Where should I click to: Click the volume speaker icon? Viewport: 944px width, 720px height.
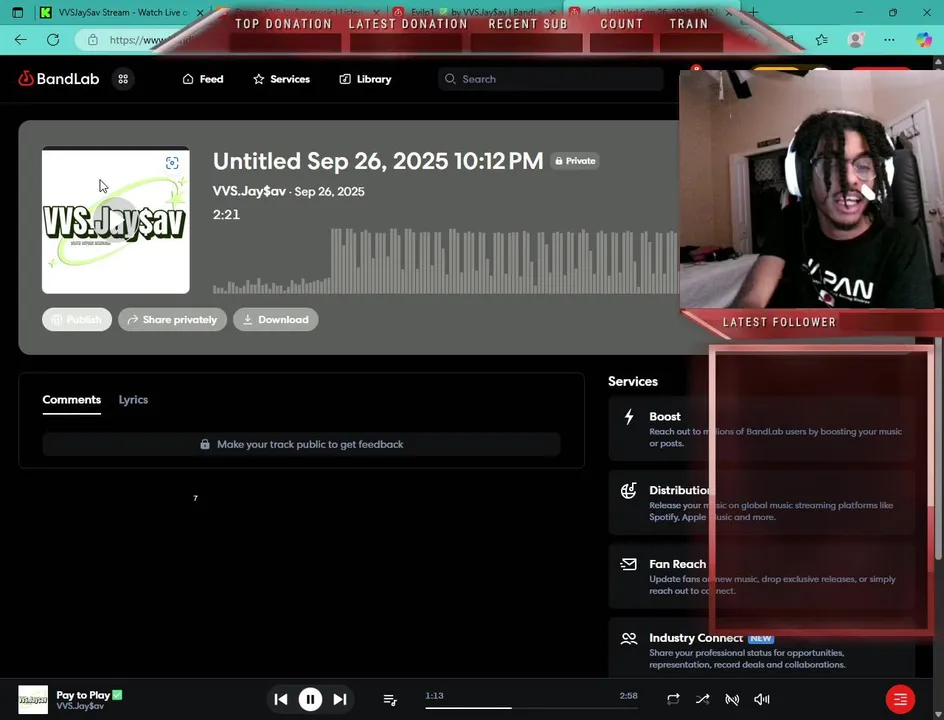(762, 699)
